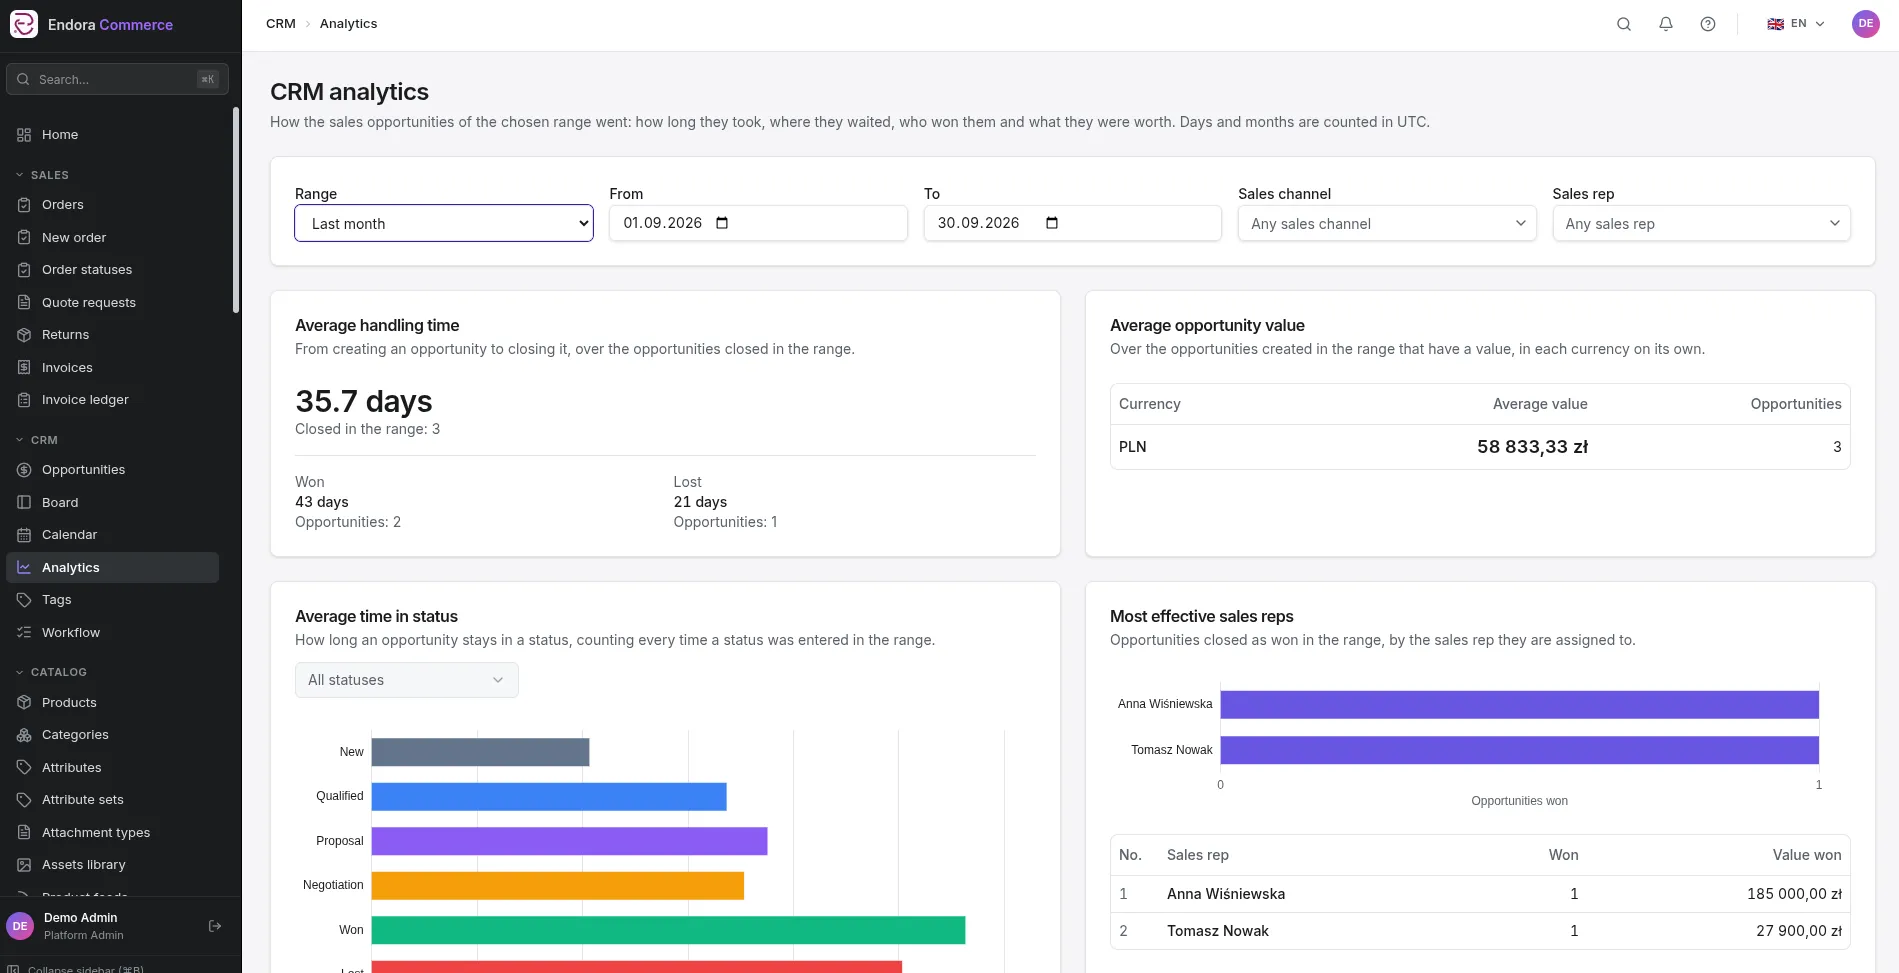Click the New order icon

pyautogui.click(x=24, y=238)
